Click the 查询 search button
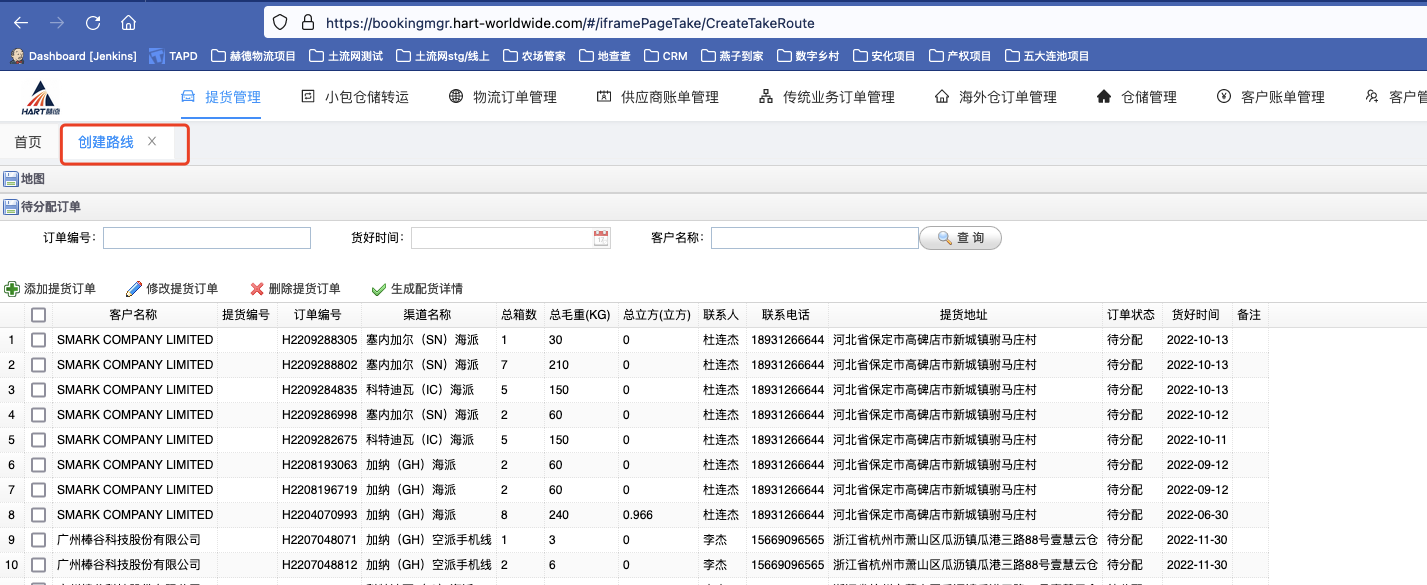Viewport: 1427px width, 585px height. point(960,238)
